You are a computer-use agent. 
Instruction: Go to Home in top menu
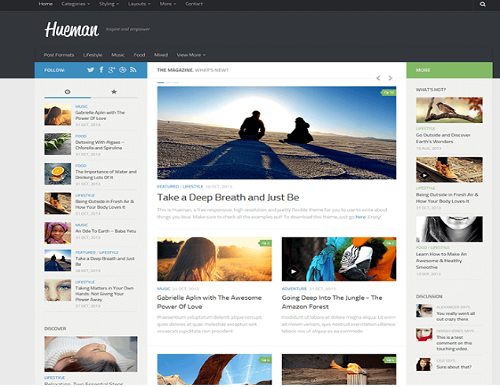pyautogui.click(x=46, y=4)
